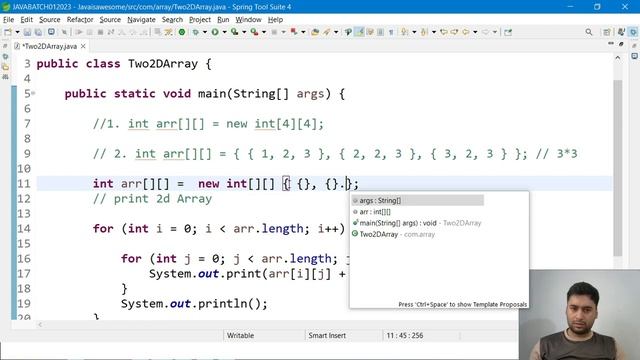Viewport: 640px width, 360px height.
Task: Toggle the Pin Editor icon
Action: (508, 32)
